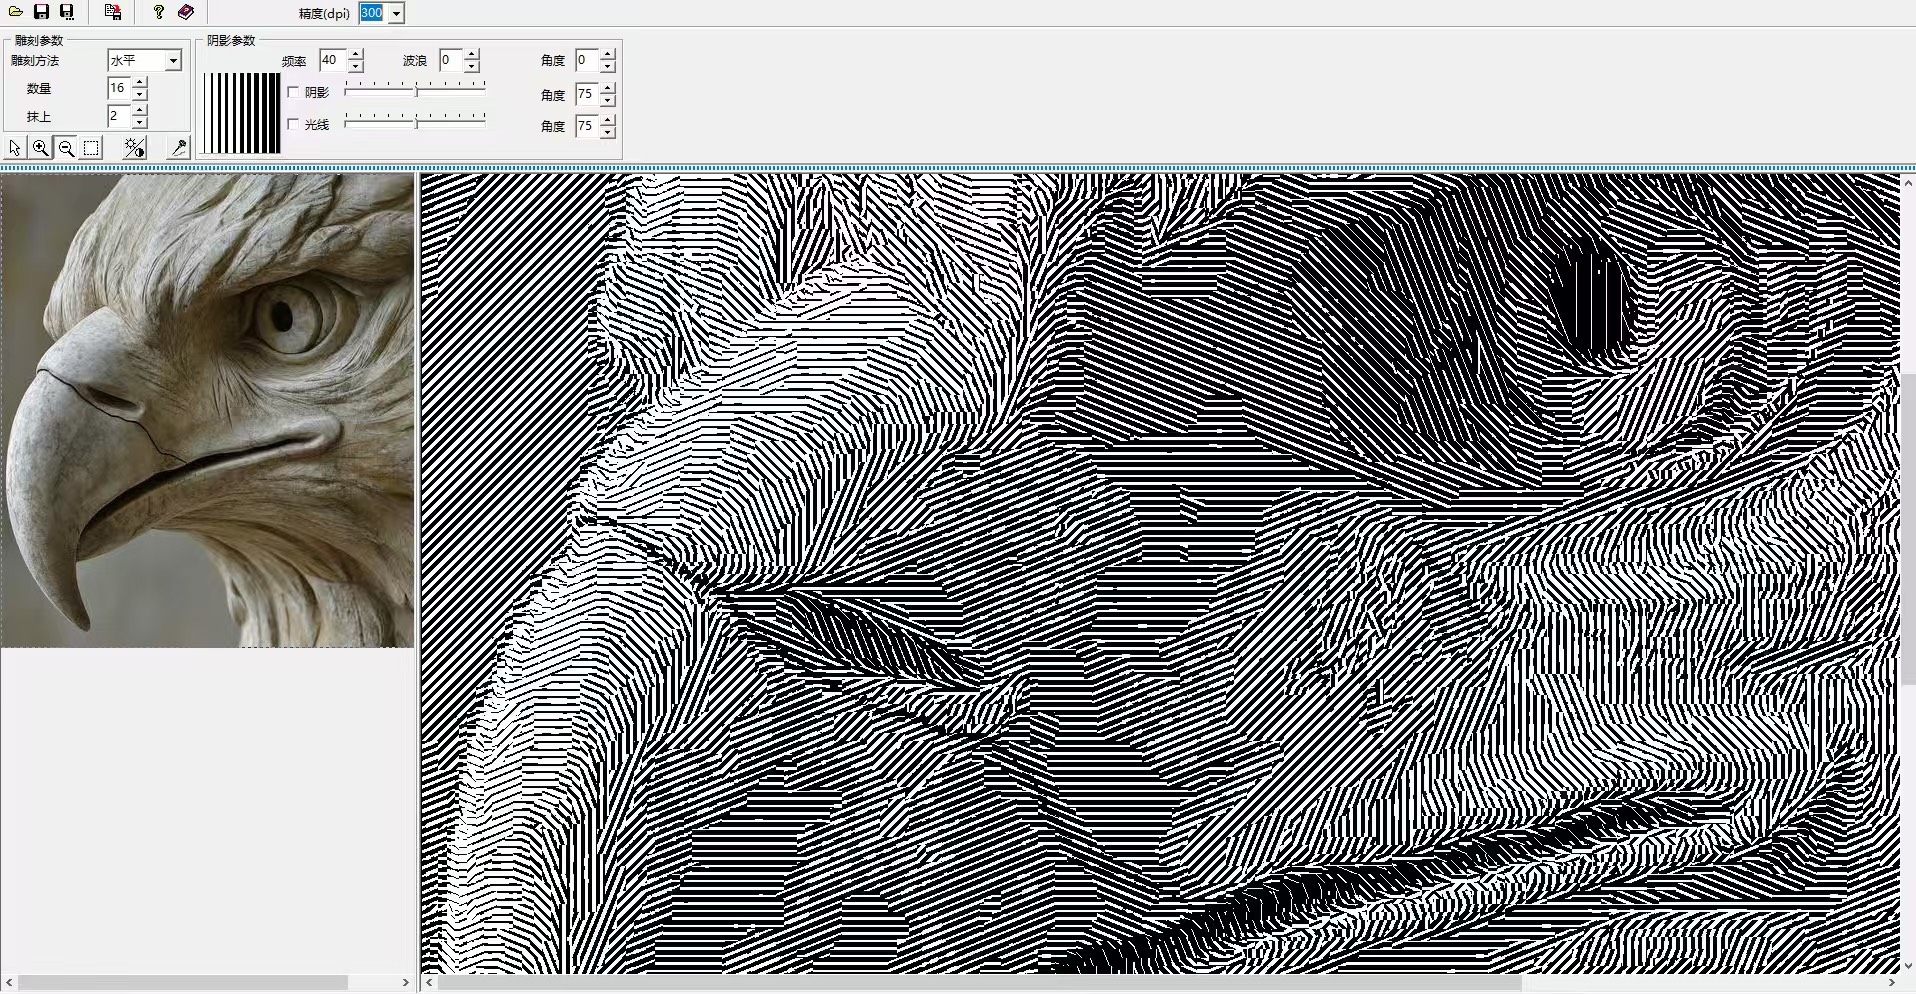The height and width of the screenshot is (994, 1916).
Task: Click the save-as floppy icon with dots
Action: click(x=67, y=12)
